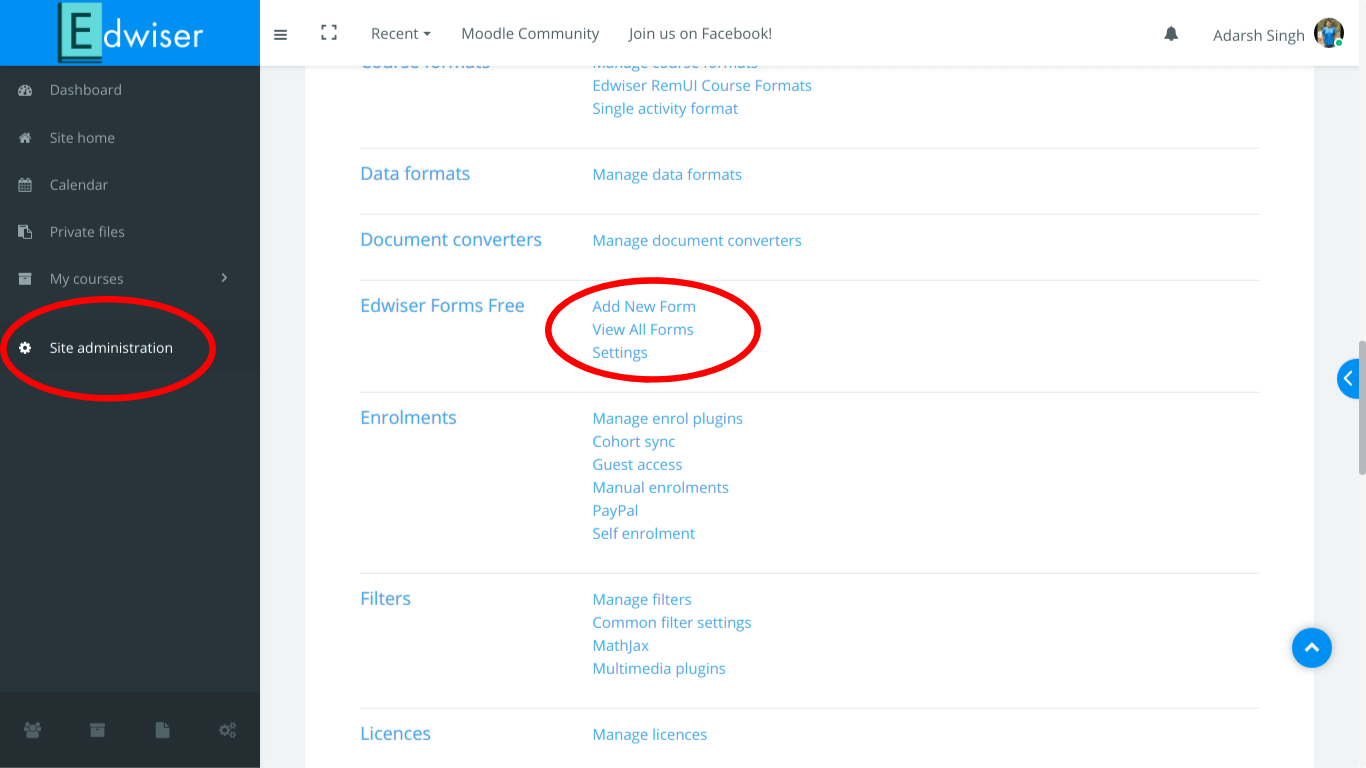Open Self enrolment link
Screen dimensions: 1366x768
(x=644, y=534)
